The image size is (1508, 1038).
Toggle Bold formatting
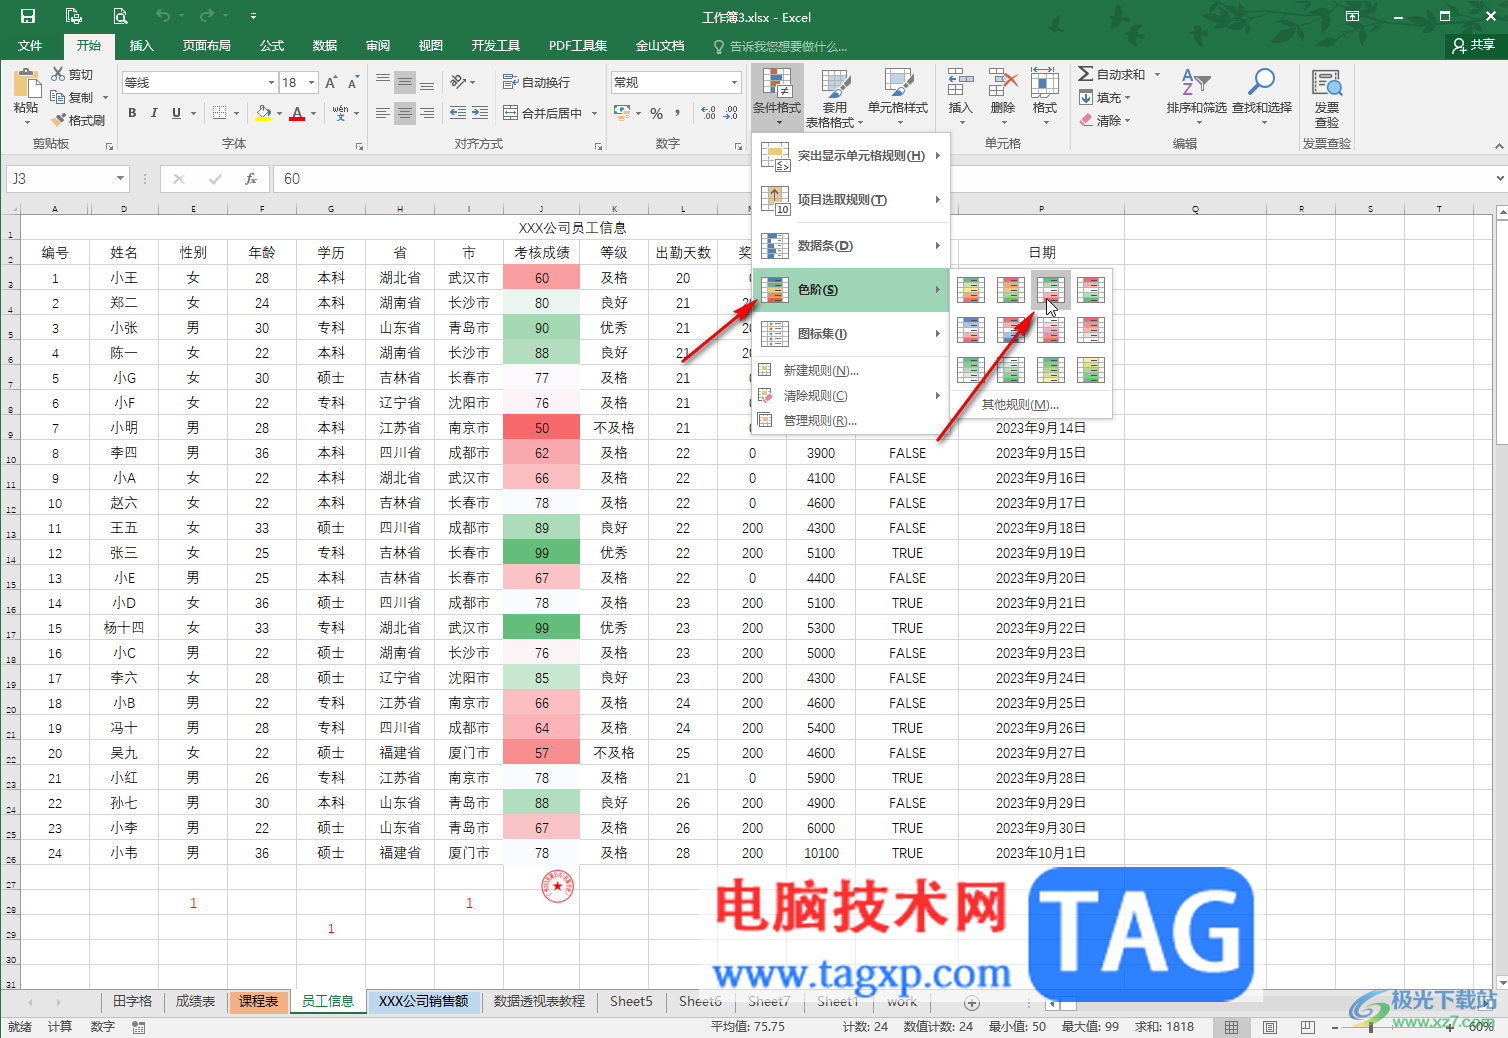[132, 113]
